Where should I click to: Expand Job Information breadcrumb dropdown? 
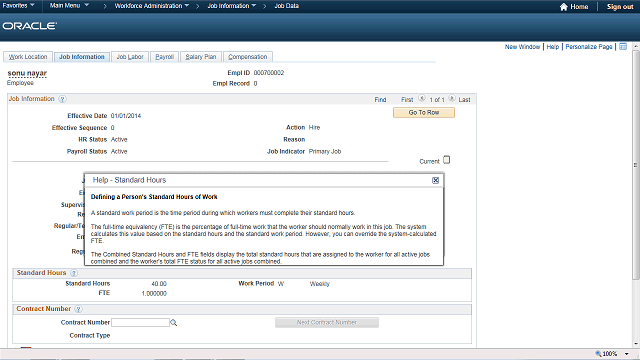[231, 6]
